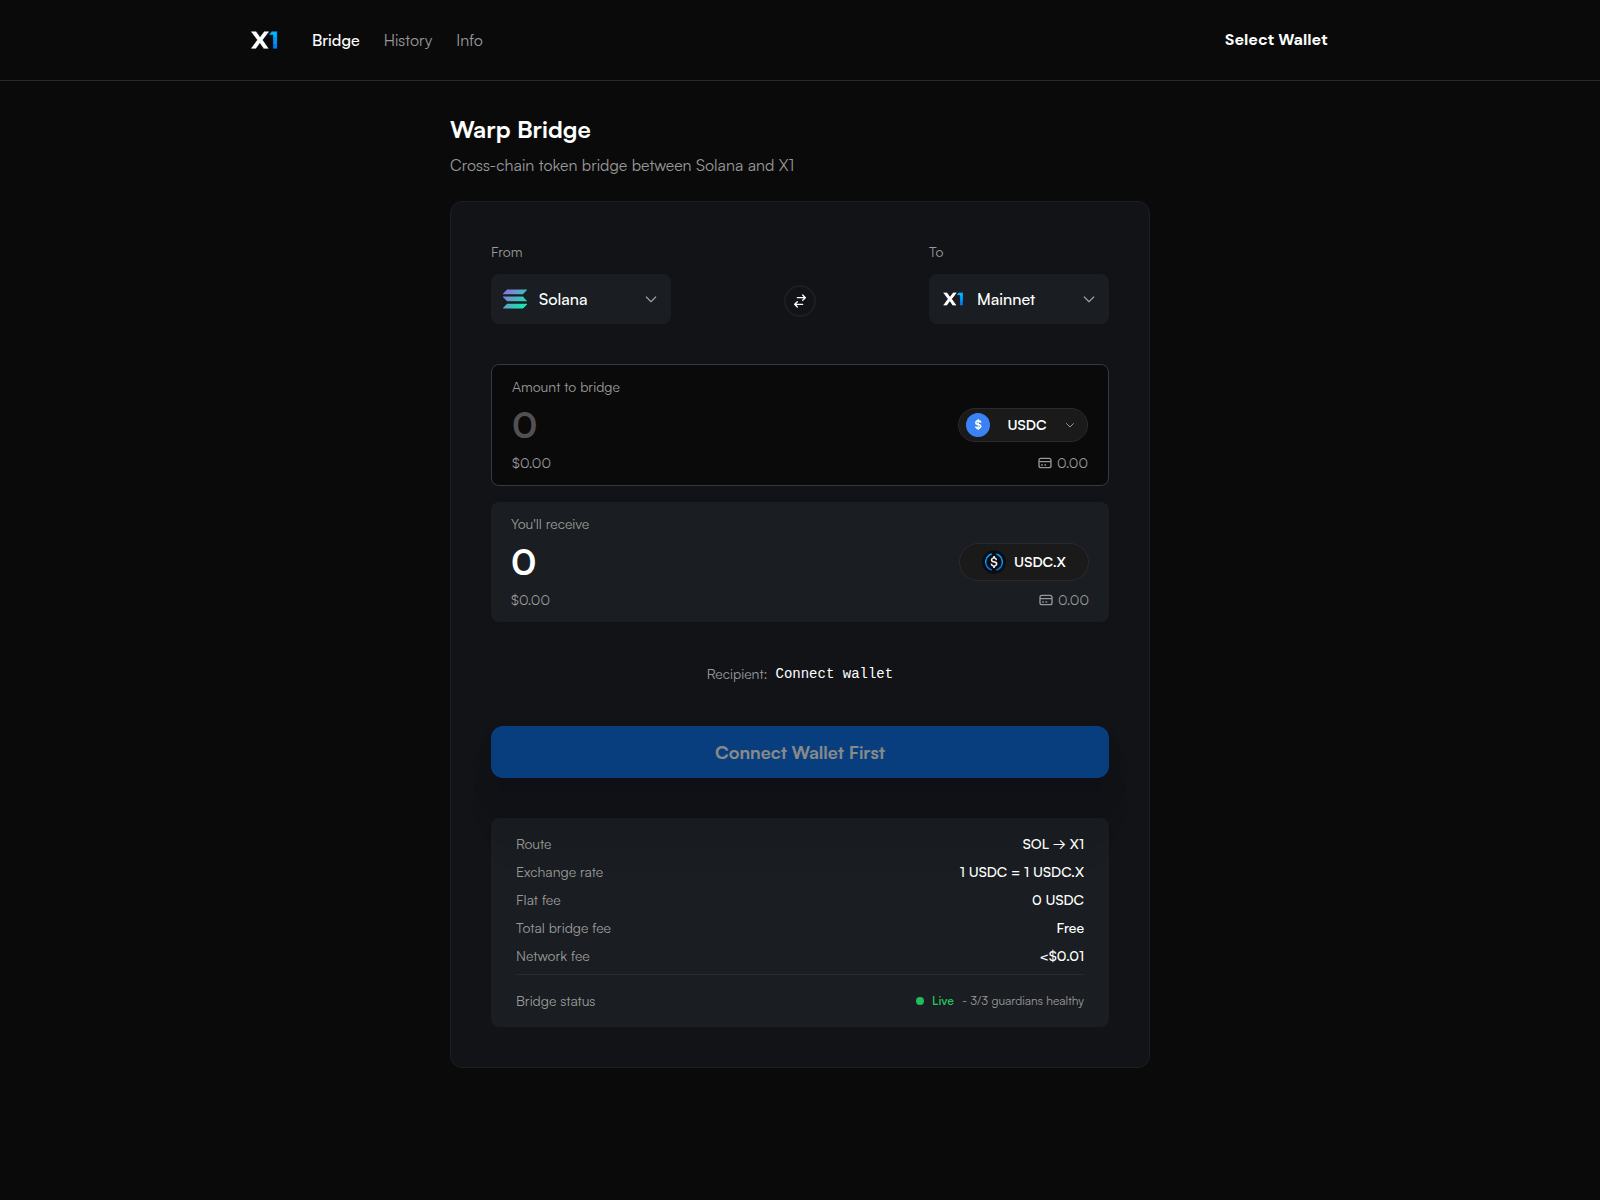Click the X1 Mainnet logo icon

954,299
